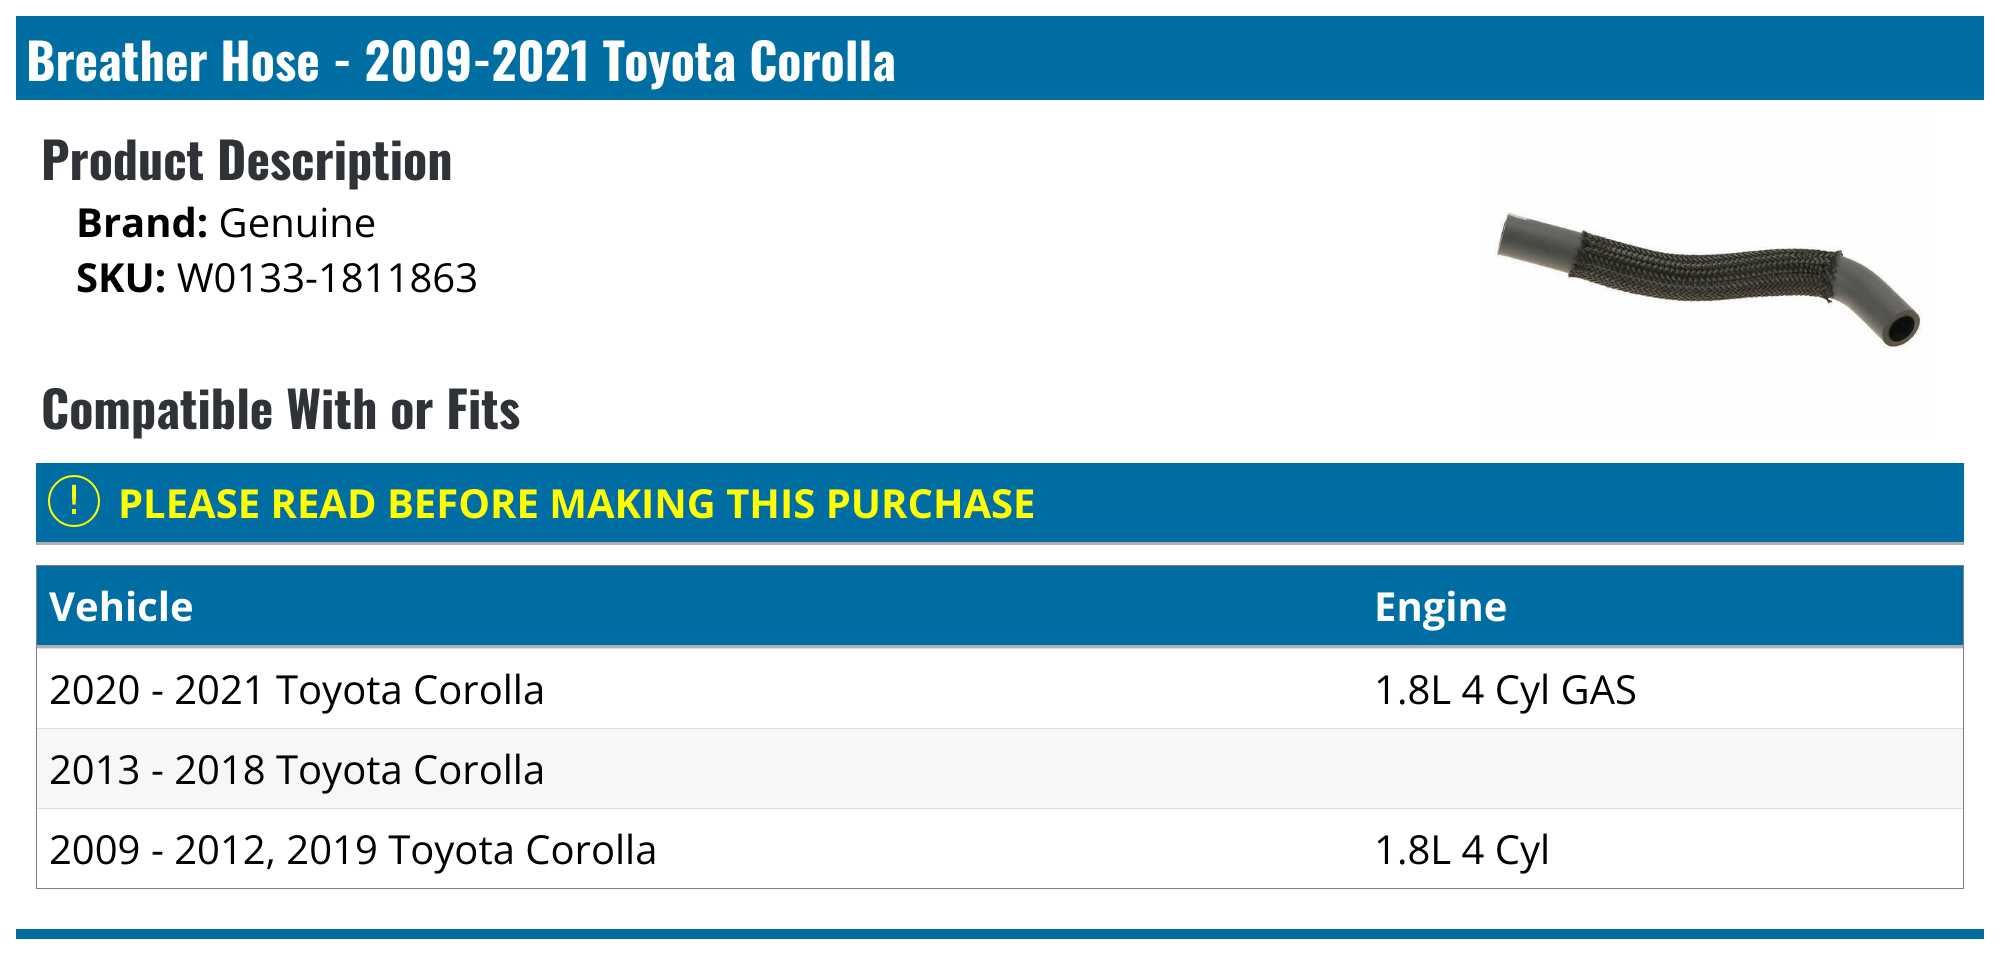2000x955 pixels.
Task: Select the 2009 - 2012, 2019 Toyota Corolla row
Action: pos(352,850)
